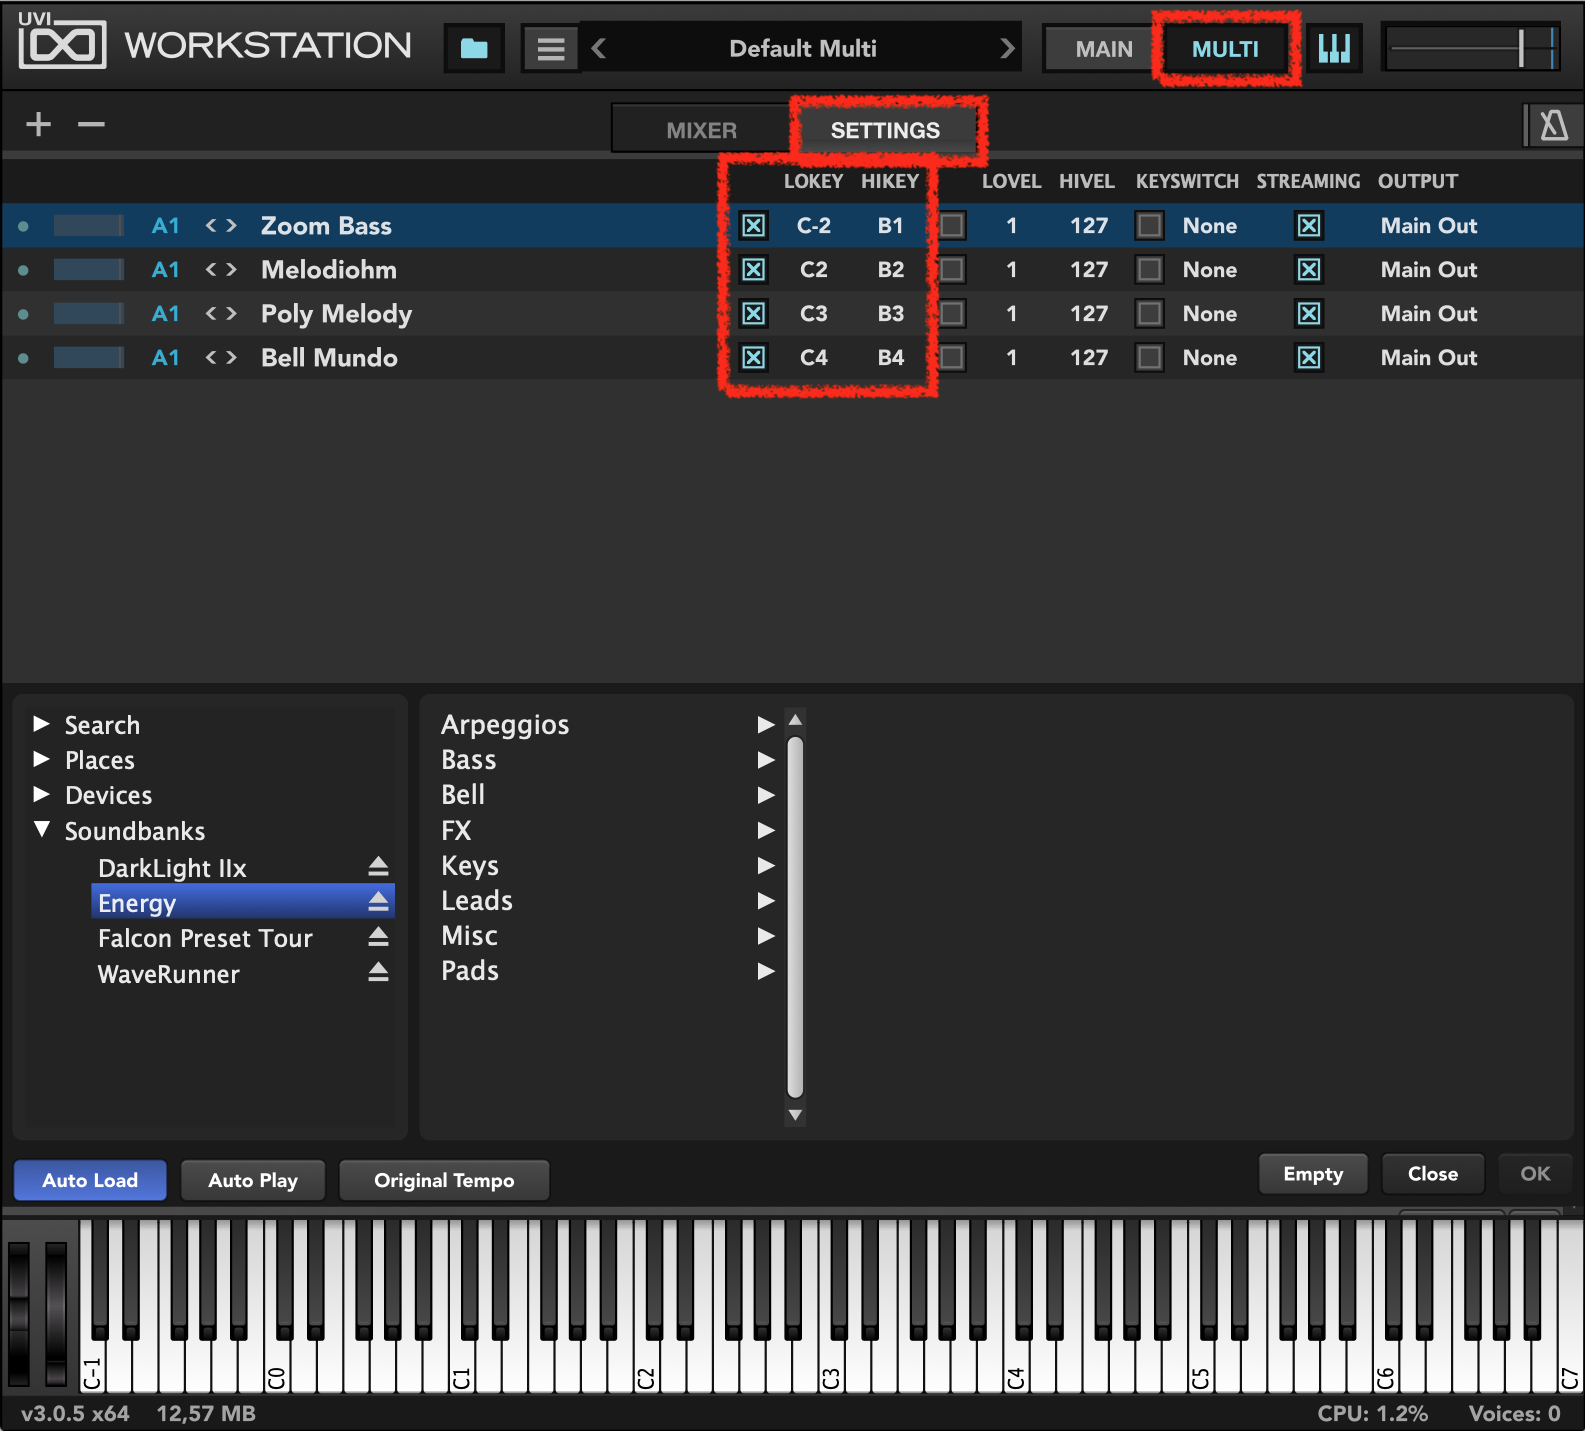Viewport: 1585px width, 1431px height.
Task: Eject DarkLight IIx soundbank
Action: 378,867
